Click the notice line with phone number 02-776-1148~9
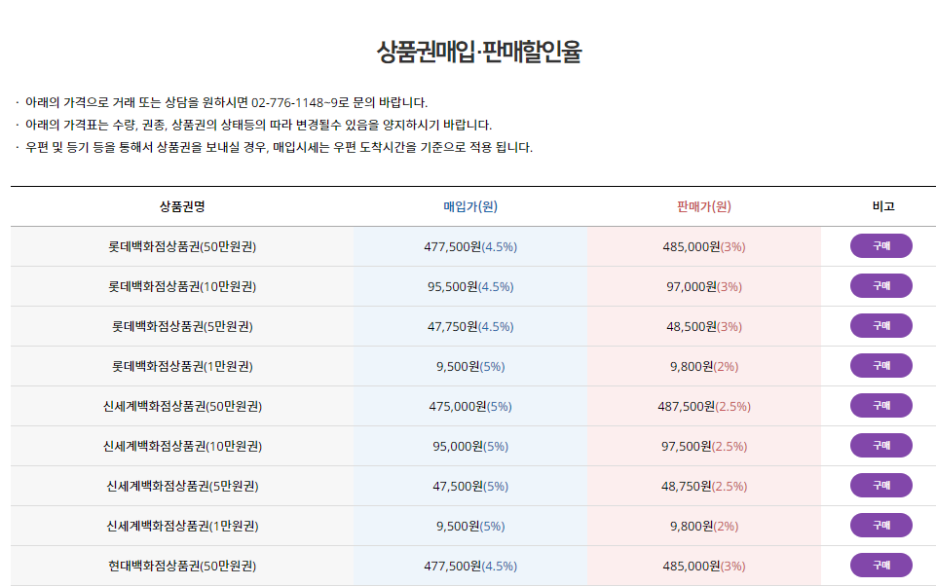936x586 pixels. pos(226,103)
